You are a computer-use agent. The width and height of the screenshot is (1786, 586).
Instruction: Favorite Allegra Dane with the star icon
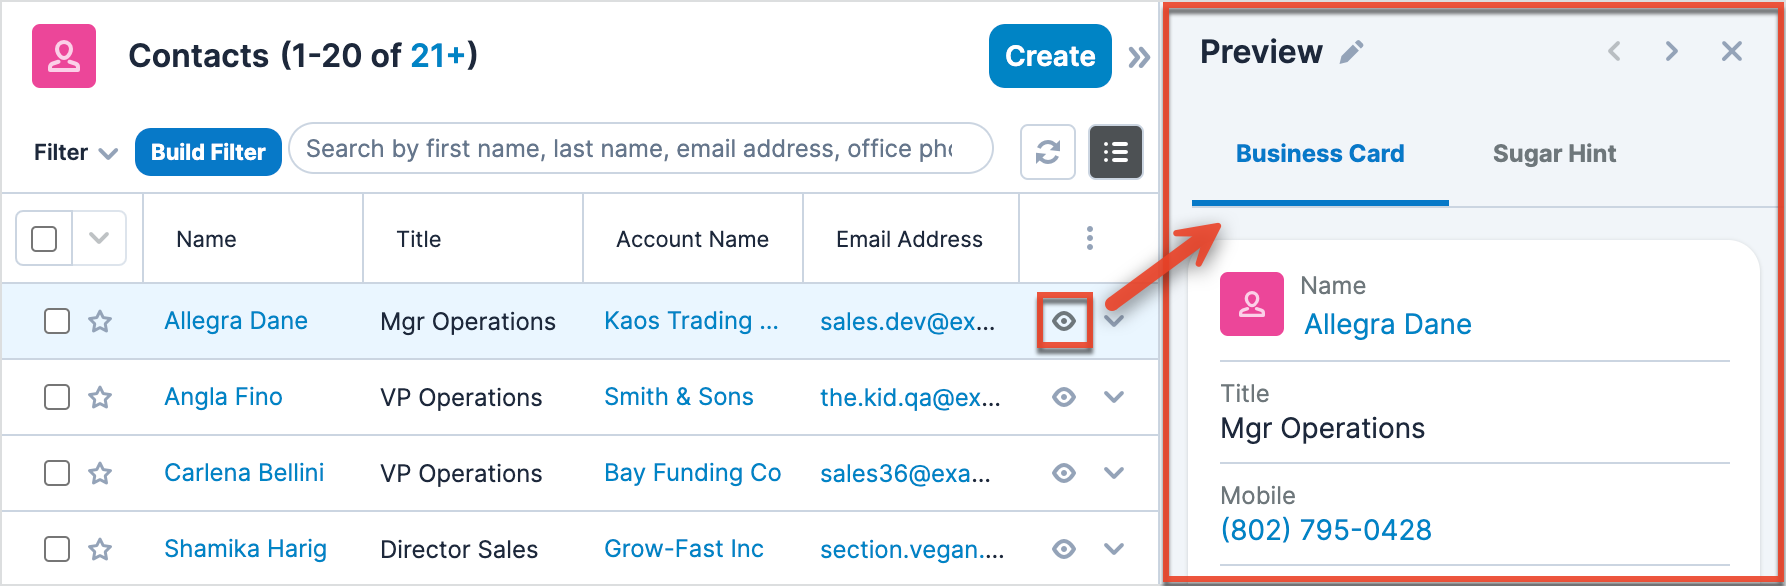(x=100, y=321)
